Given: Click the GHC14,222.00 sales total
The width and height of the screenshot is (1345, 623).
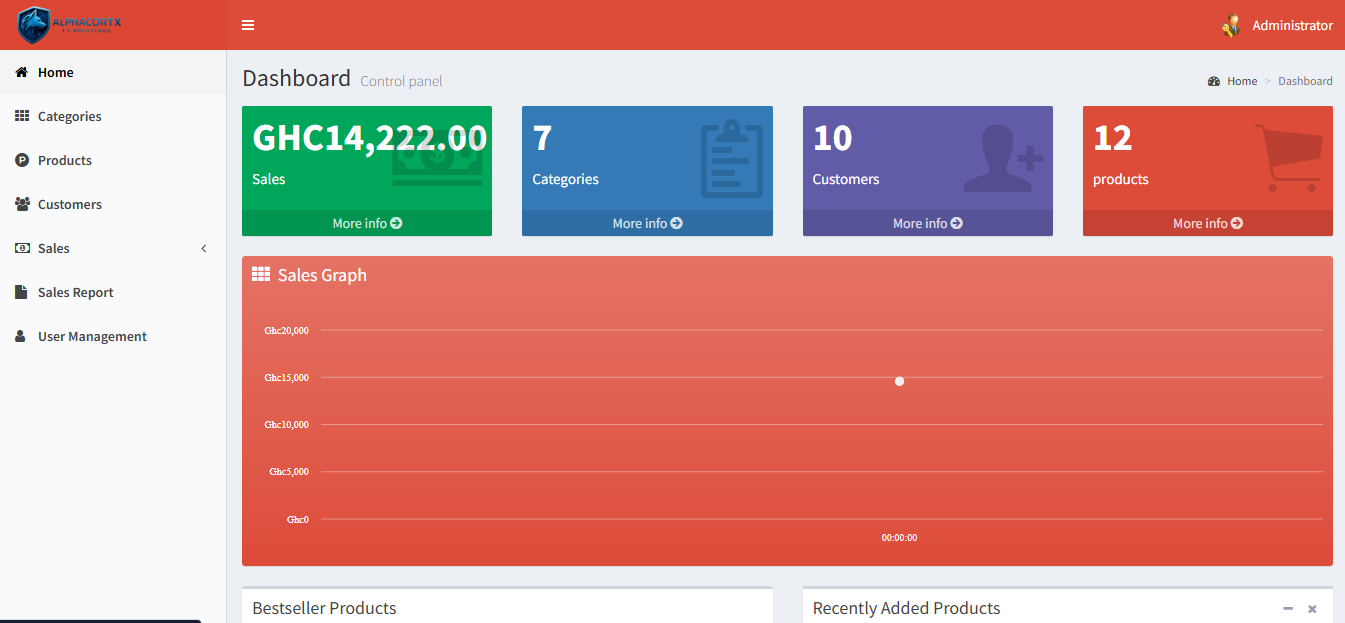Looking at the screenshot, I should pyautogui.click(x=370, y=137).
